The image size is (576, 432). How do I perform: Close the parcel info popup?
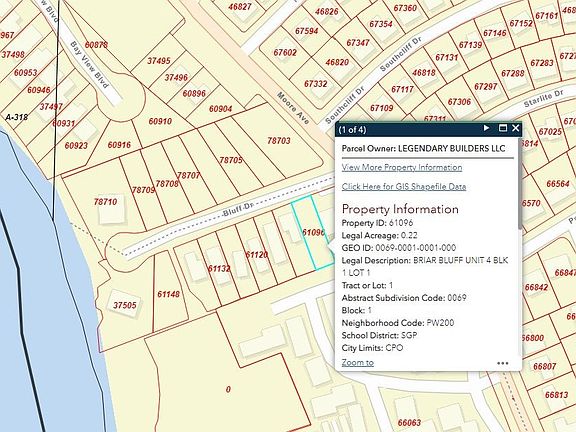pos(515,128)
